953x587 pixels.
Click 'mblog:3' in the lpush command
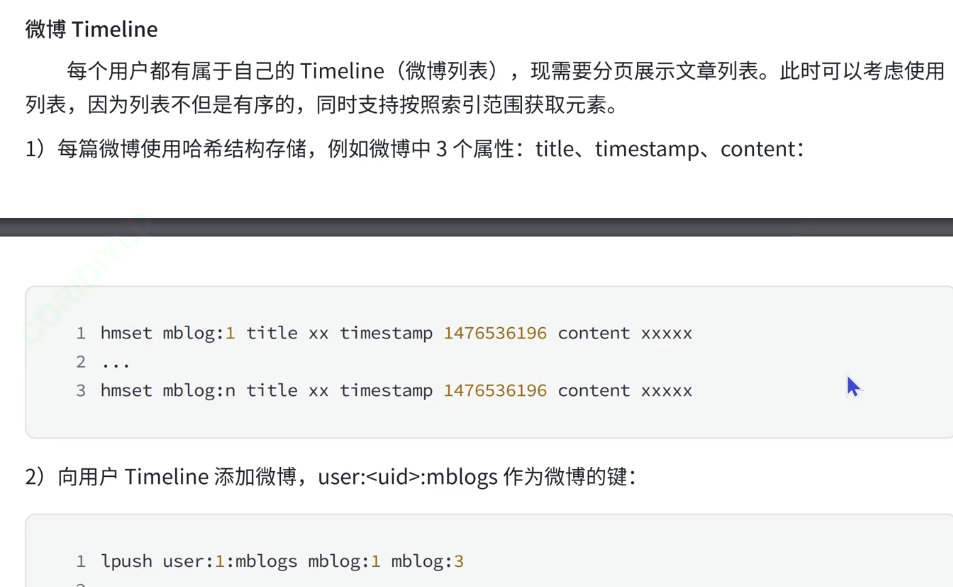tap(427, 561)
